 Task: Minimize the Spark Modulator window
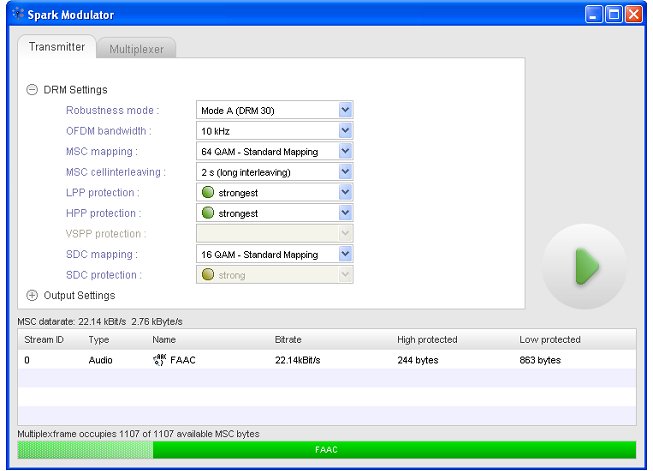[x=594, y=15]
